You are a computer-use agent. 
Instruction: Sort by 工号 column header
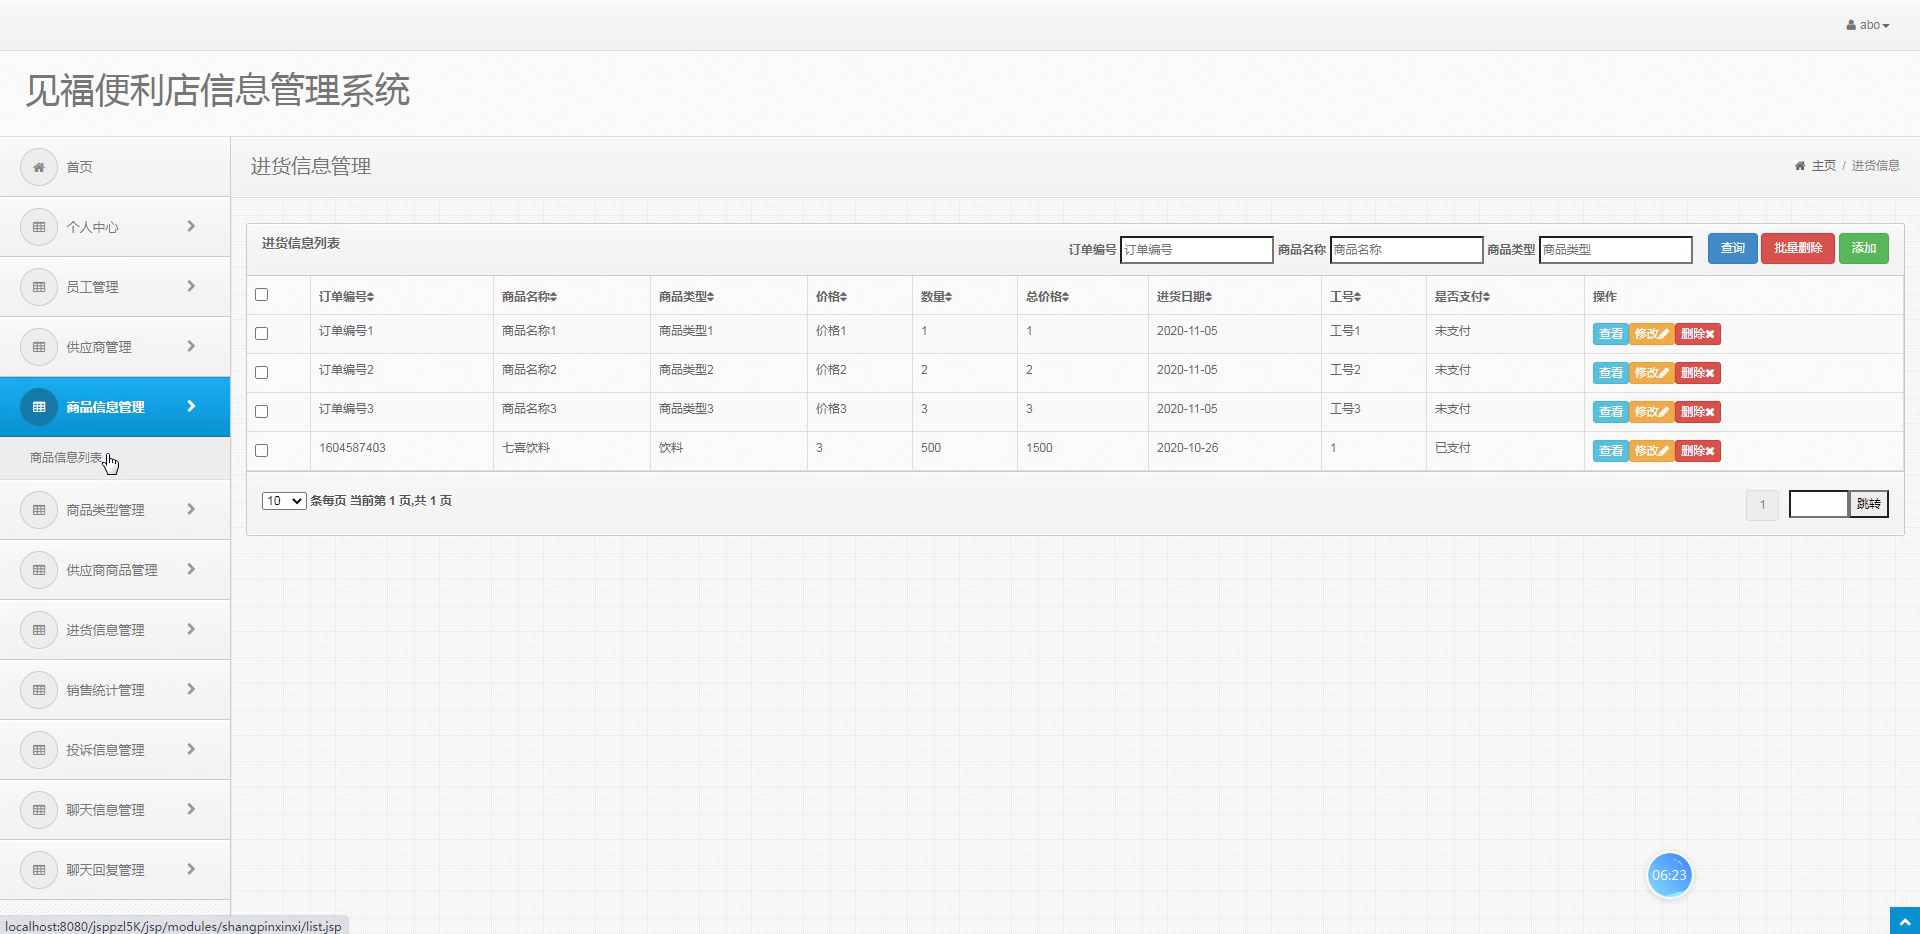(1345, 297)
